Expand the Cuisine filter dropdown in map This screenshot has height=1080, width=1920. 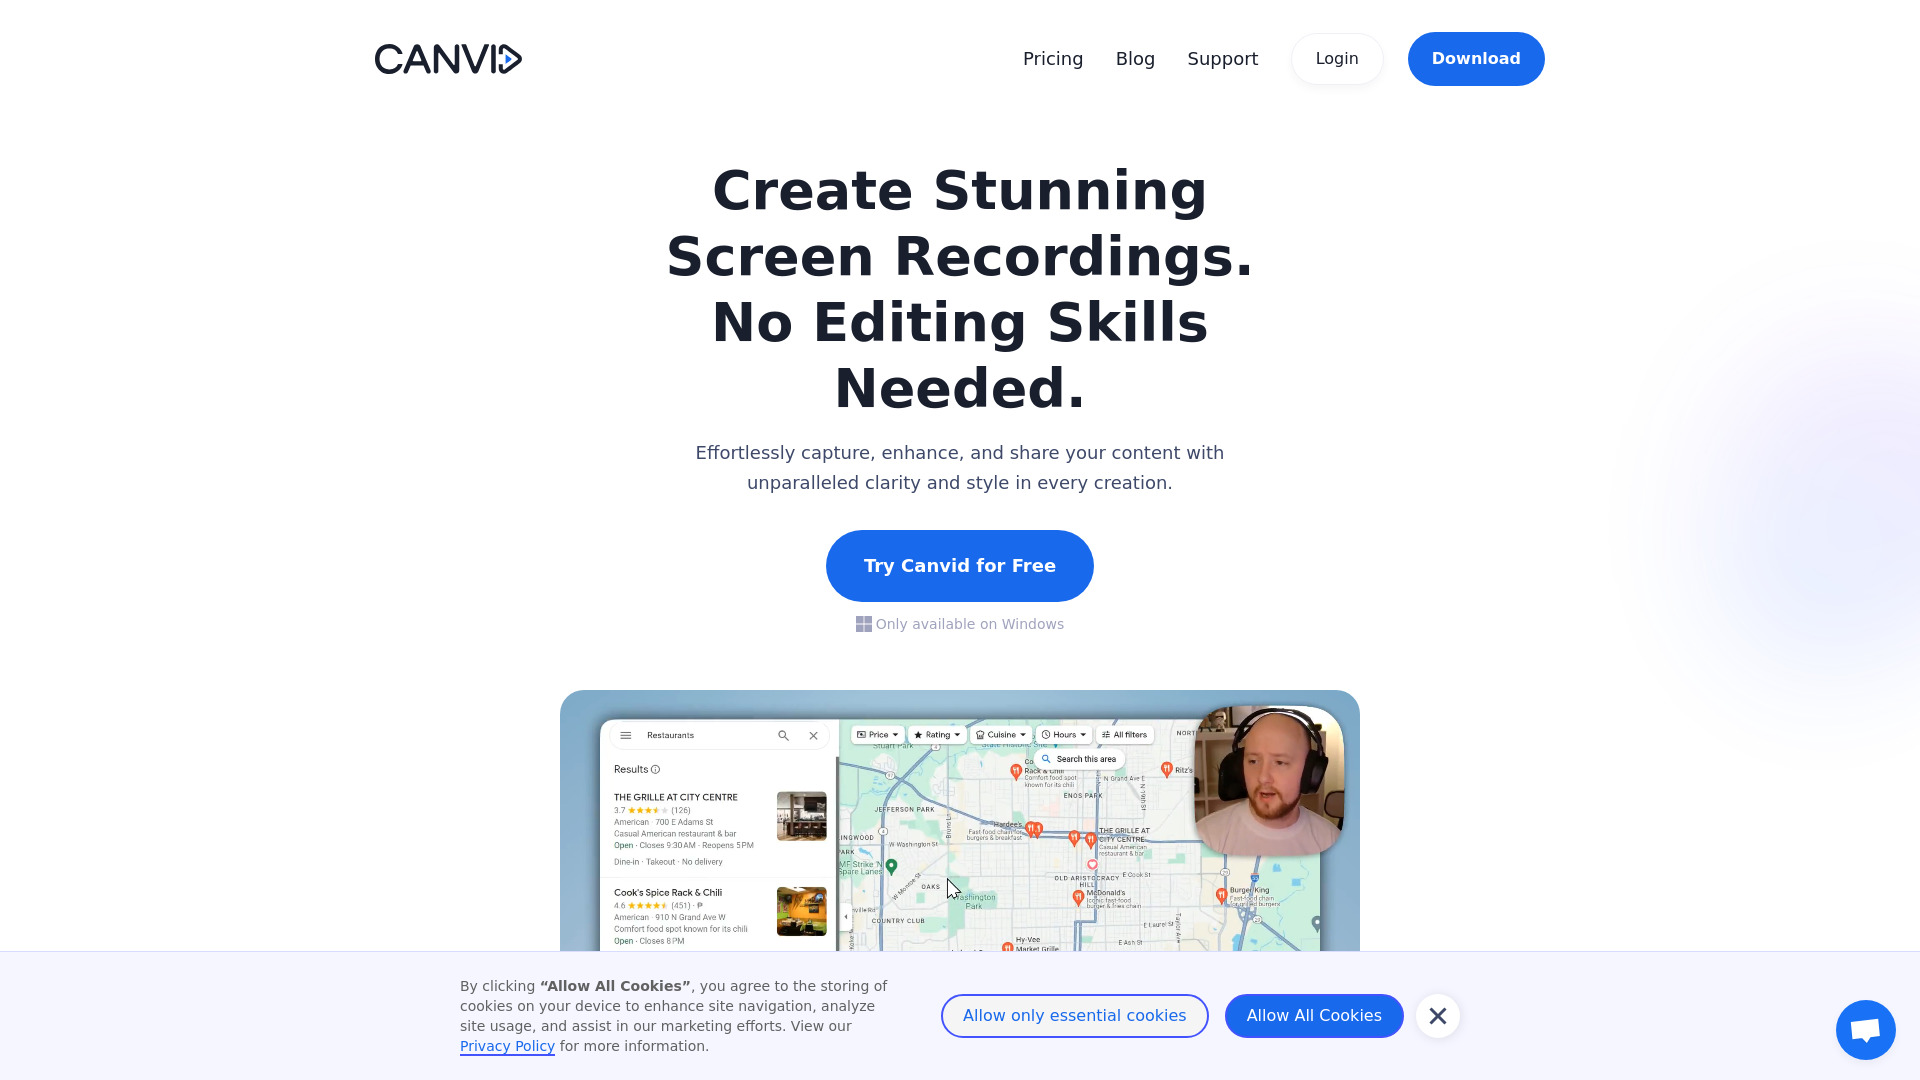tap(1002, 735)
